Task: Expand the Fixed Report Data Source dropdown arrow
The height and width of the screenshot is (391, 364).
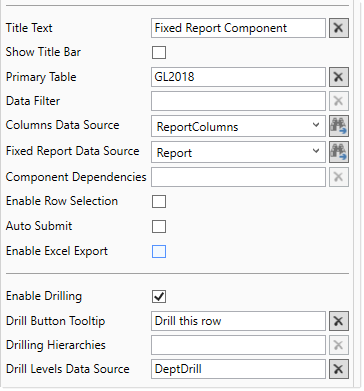Action: coord(316,151)
